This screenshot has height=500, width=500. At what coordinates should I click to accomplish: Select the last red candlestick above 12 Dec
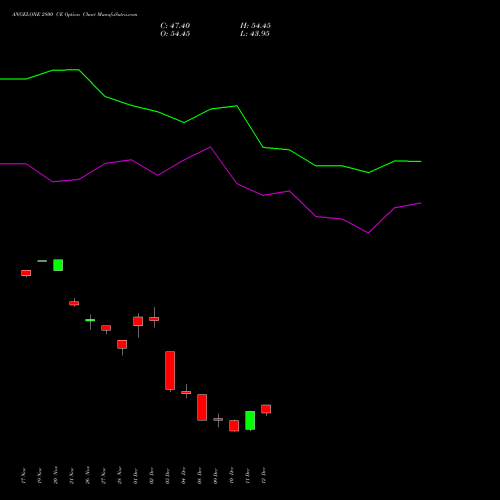pos(266,409)
